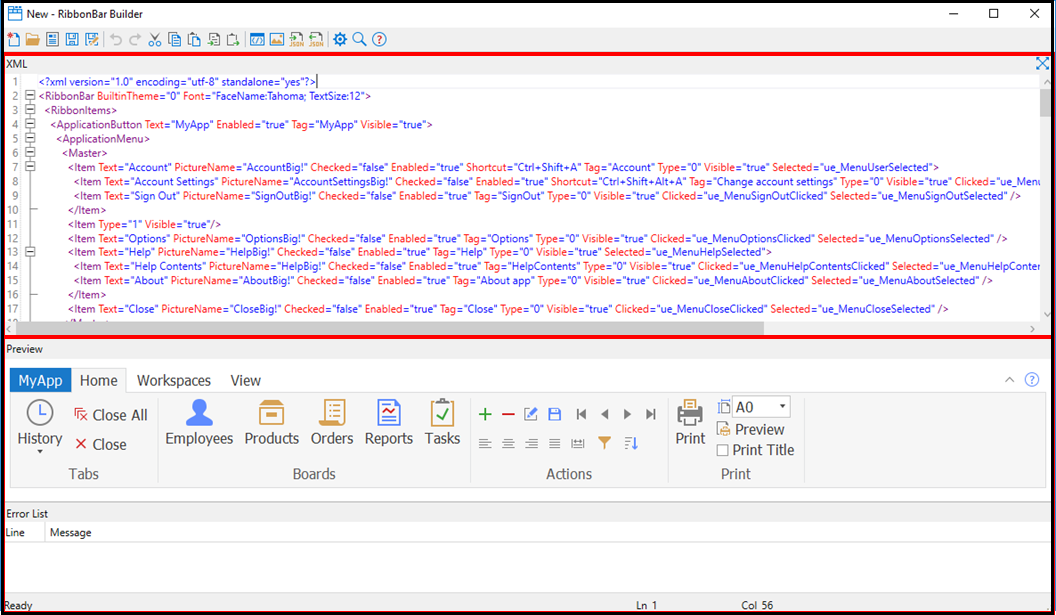Click the settings gear toolbar icon
Screen dimensions: 1056x615
[x=340, y=39]
